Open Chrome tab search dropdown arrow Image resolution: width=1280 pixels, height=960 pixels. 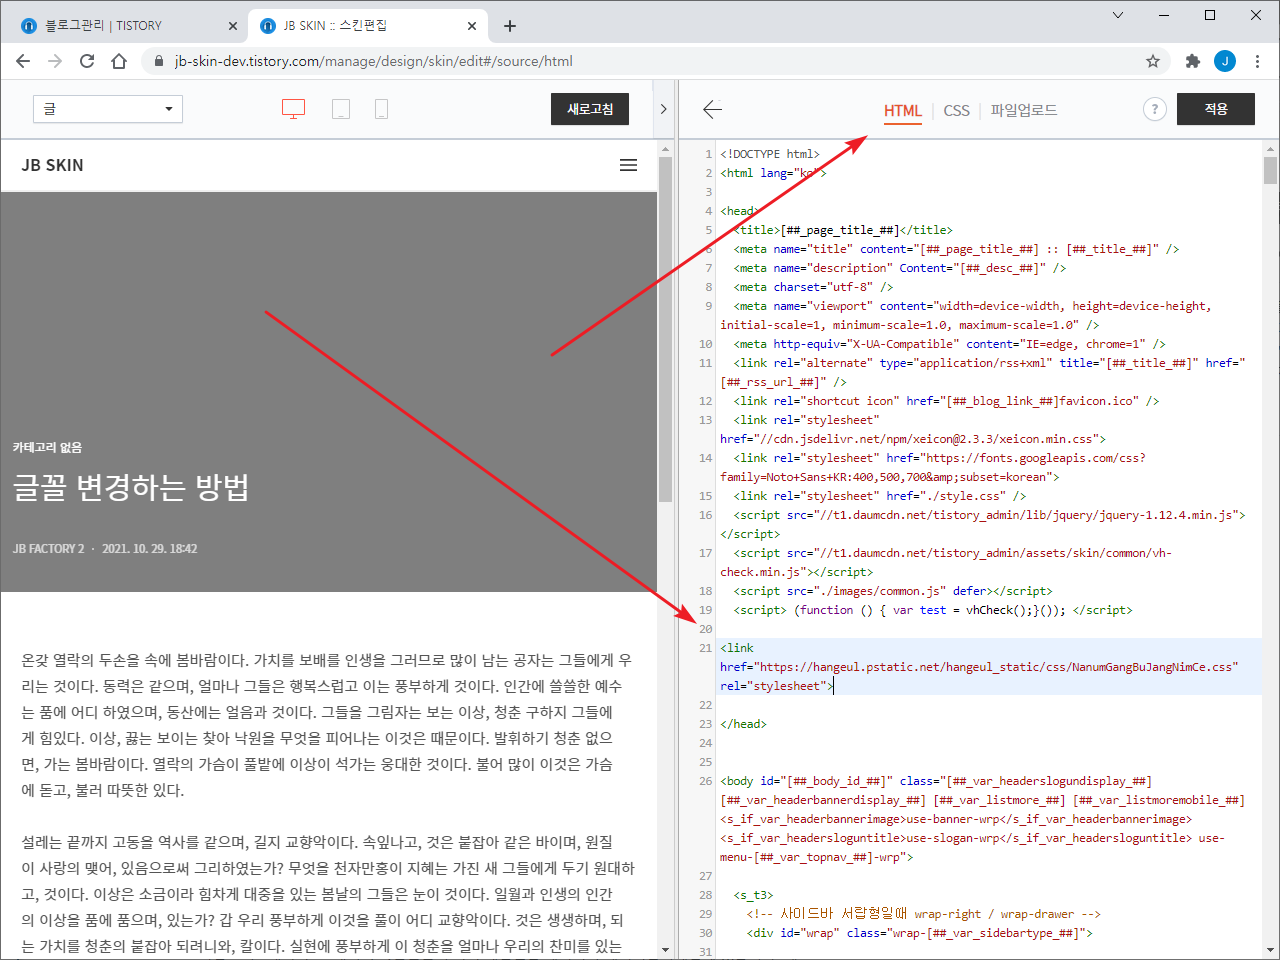coord(1118,15)
